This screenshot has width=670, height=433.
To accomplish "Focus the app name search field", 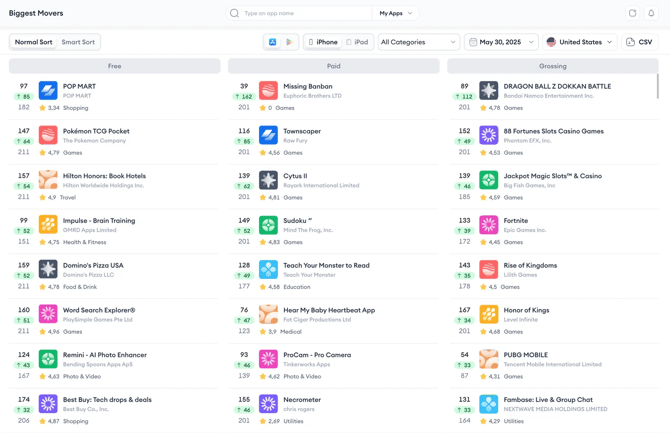I will click(306, 13).
